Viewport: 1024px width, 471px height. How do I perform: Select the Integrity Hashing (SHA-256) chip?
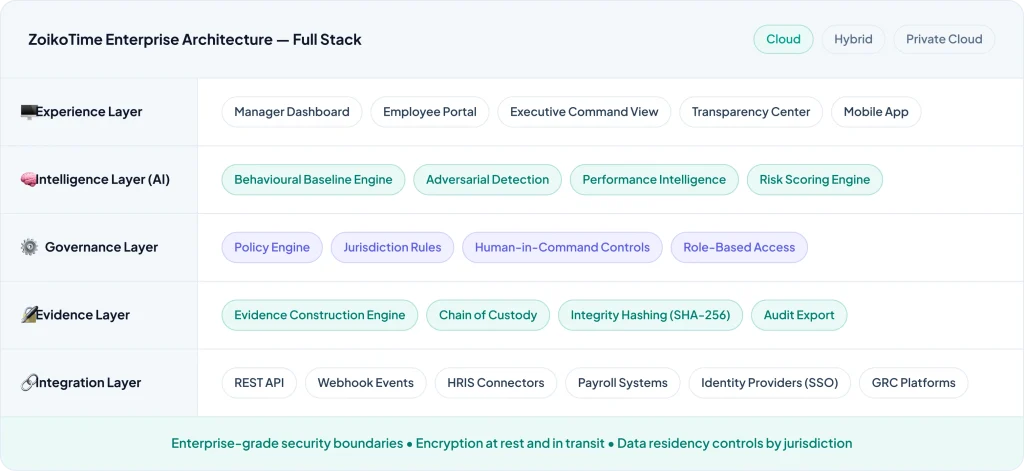click(650, 315)
